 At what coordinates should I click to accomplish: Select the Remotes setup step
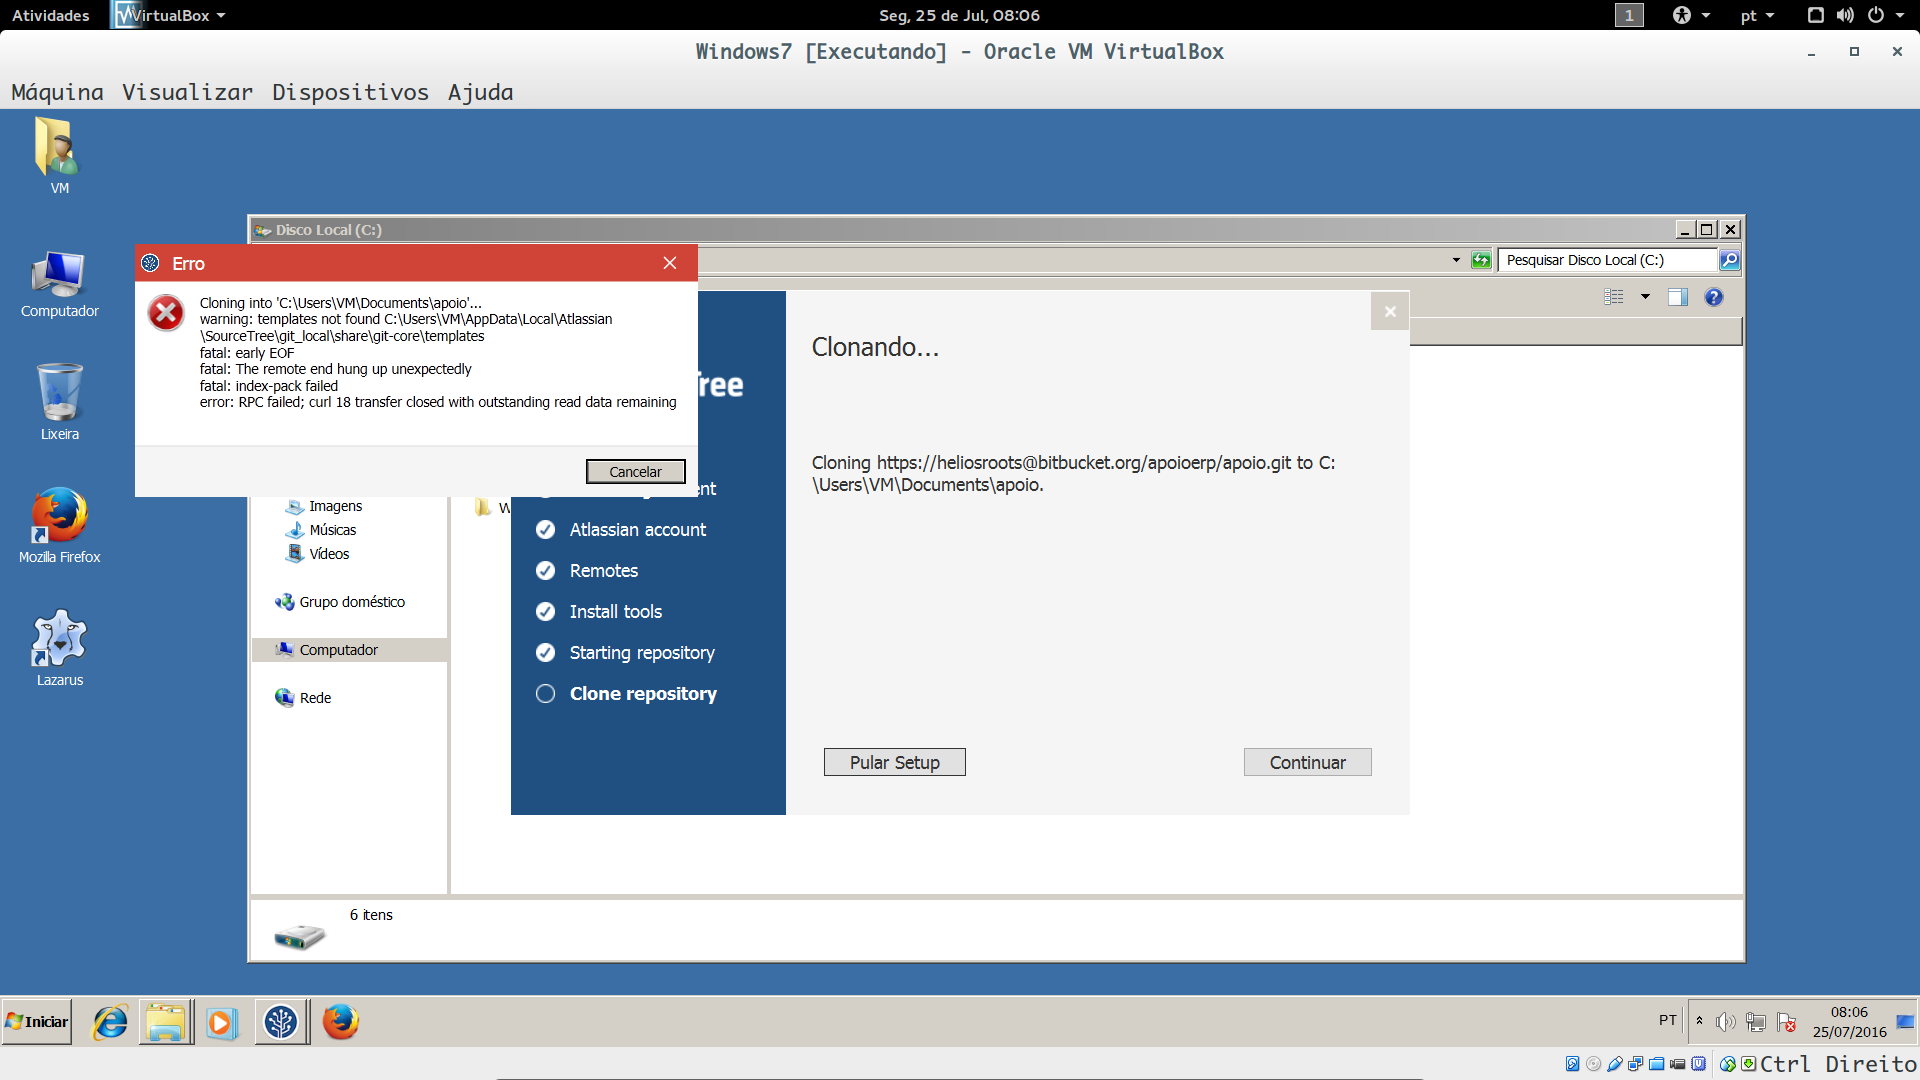coord(603,571)
